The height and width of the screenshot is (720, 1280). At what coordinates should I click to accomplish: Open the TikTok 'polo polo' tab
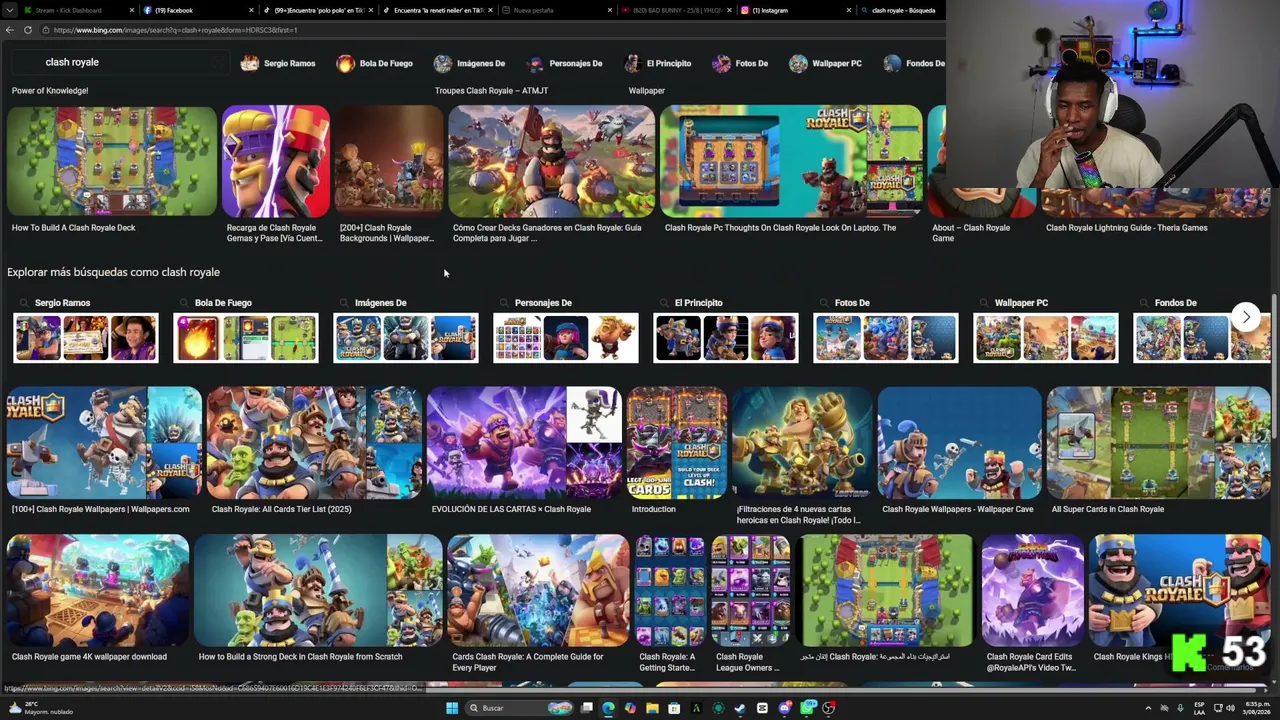click(315, 10)
